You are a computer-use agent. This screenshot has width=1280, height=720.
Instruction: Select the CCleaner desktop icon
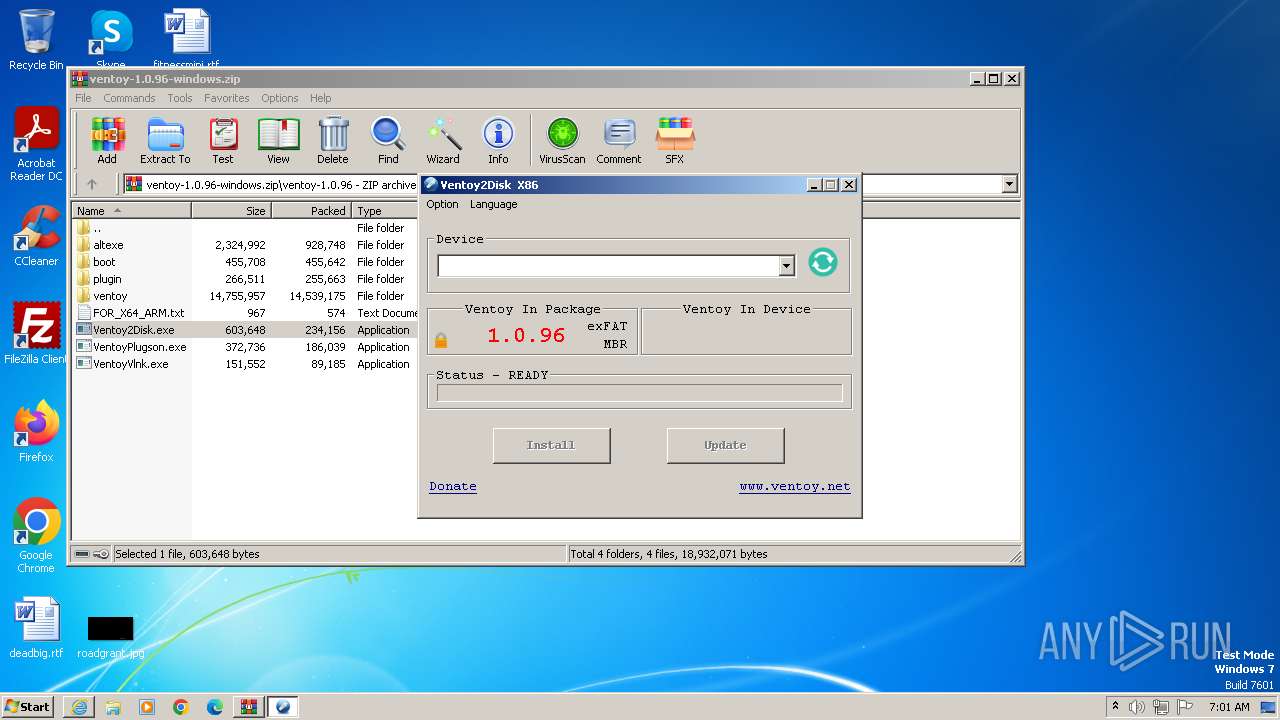[x=36, y=236]
